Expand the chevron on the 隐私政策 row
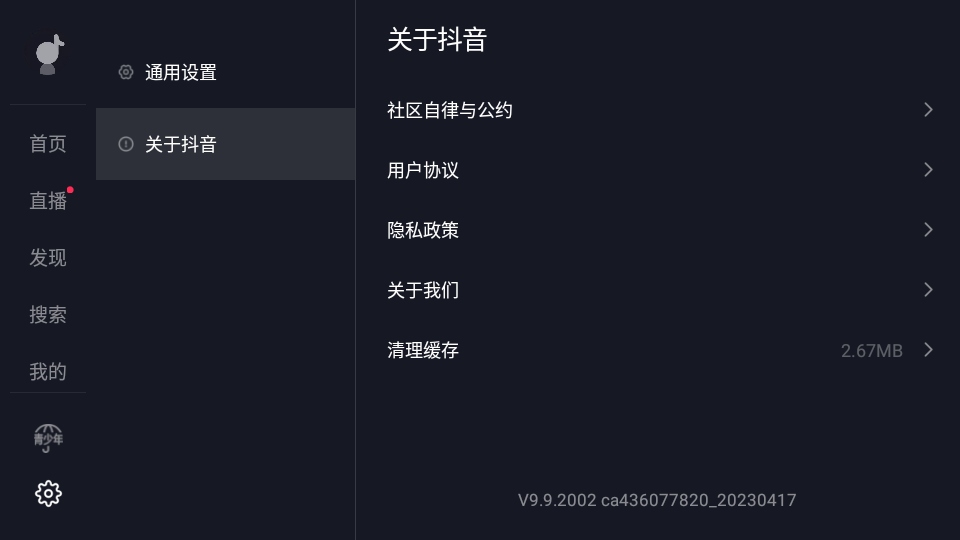 [928, 230]
